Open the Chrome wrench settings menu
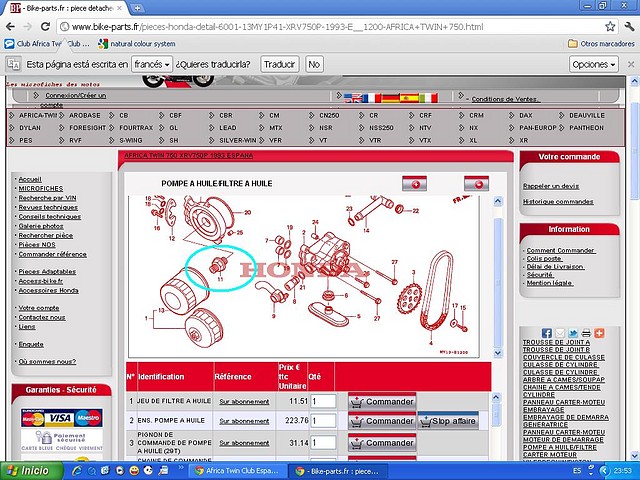Viewport: 640px width, 480px height. tap(629, 27)
